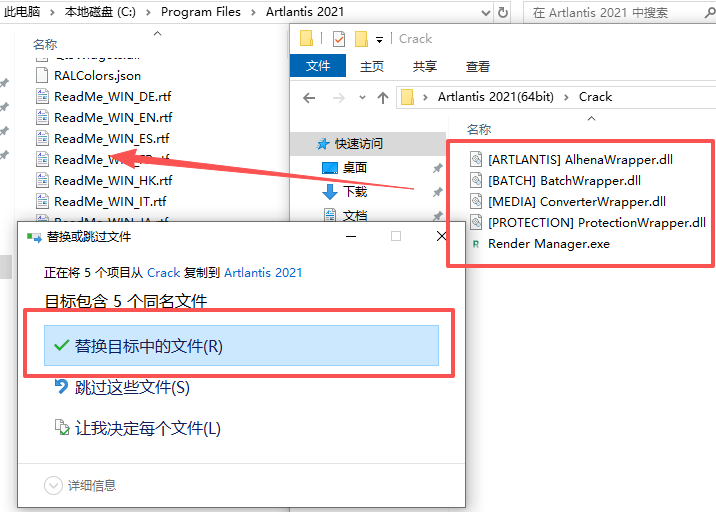716x512 pixels.
Task: Choose 让我决定每个文件(L) option
Action: point(147,428)
